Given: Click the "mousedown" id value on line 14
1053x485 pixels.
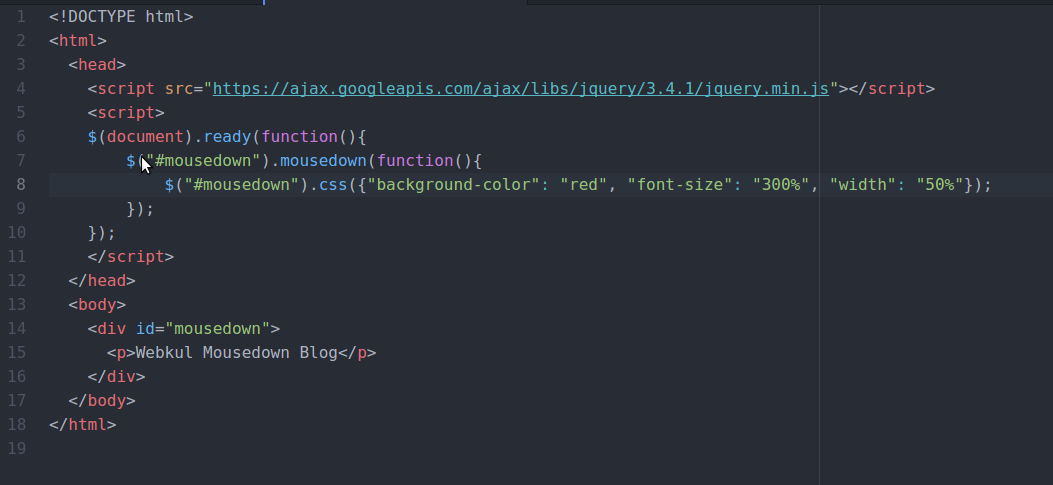Looking at the screenshot, I should point(218,329).
